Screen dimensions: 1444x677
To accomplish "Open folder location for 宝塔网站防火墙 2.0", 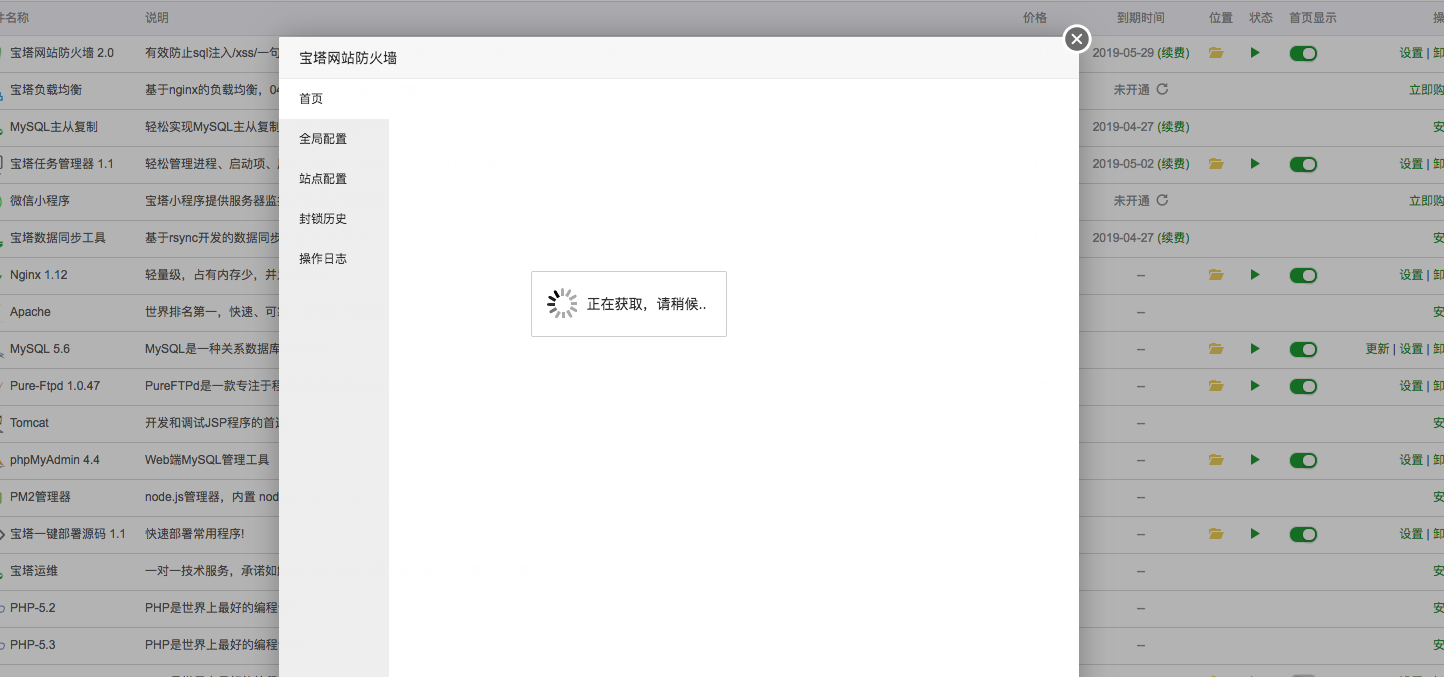I will point(1216,53).
